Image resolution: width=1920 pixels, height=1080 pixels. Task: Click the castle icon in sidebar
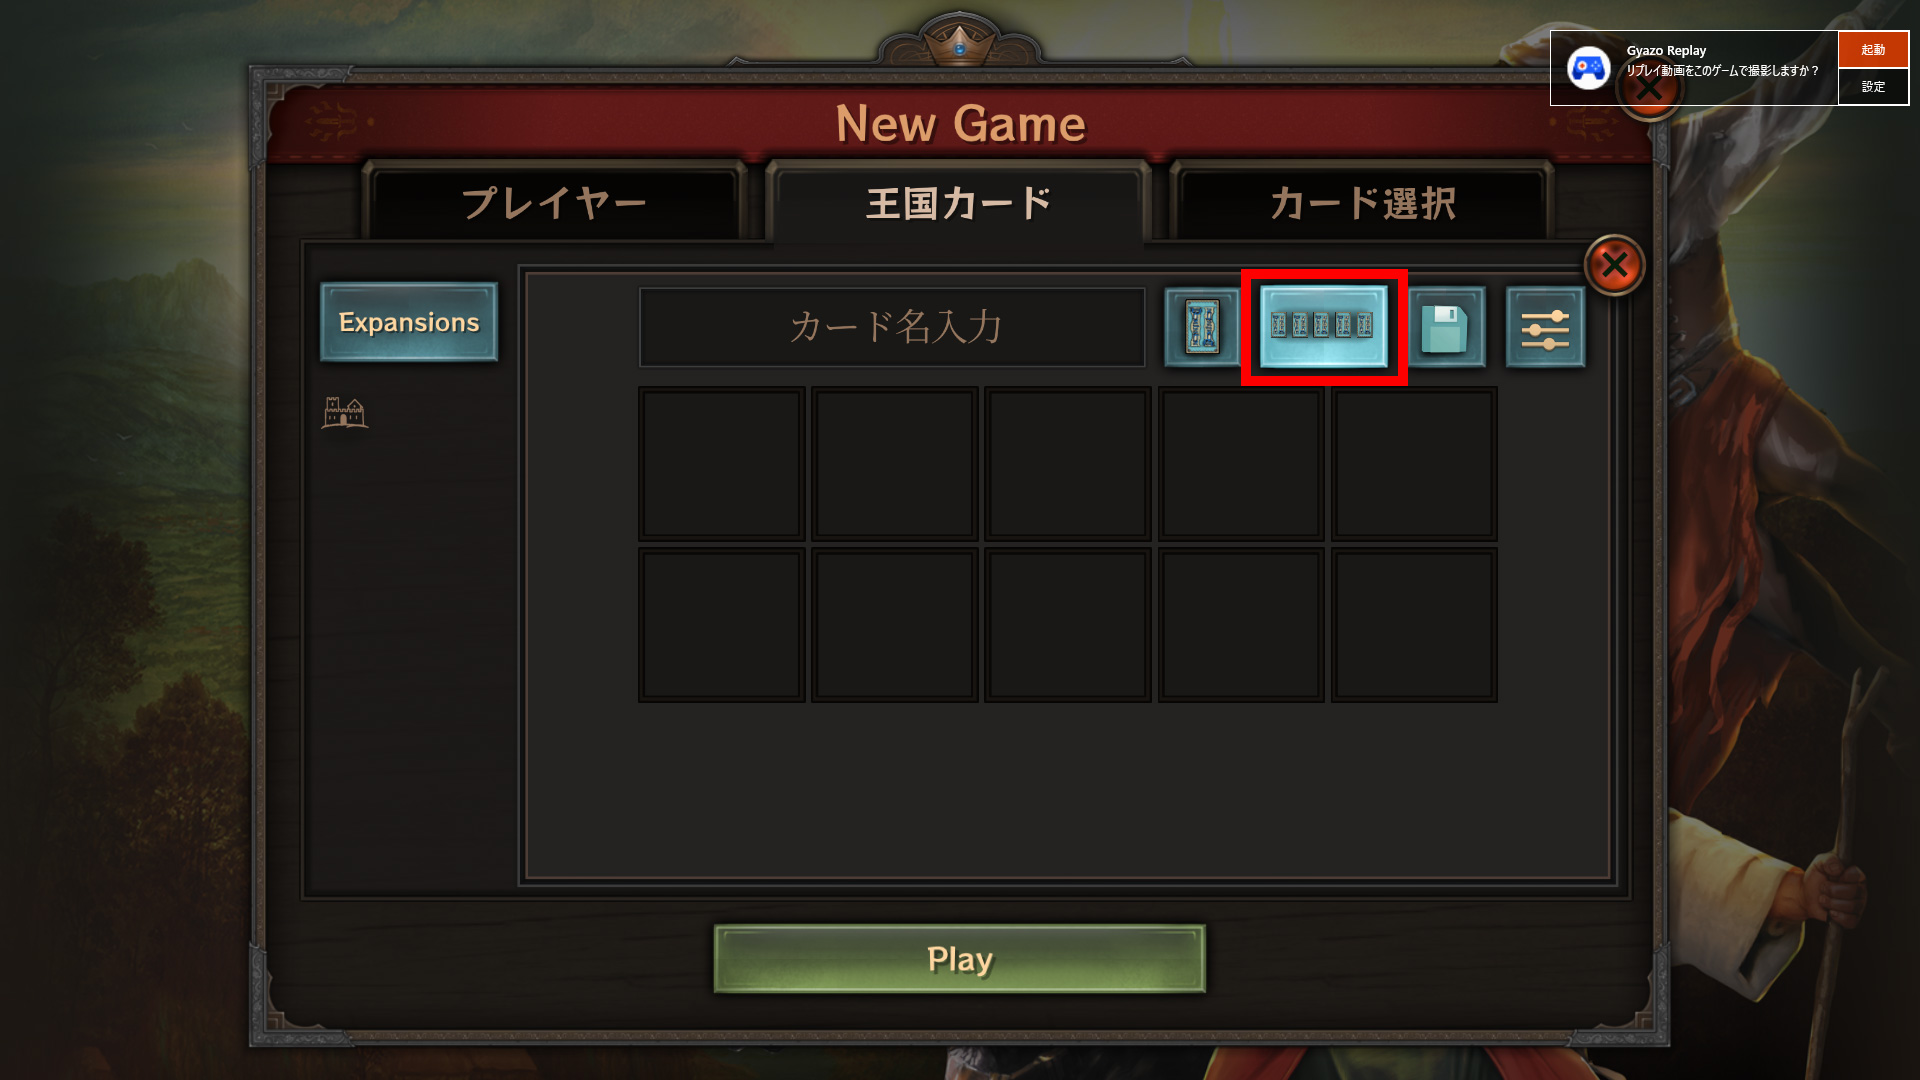click(345, 412)
